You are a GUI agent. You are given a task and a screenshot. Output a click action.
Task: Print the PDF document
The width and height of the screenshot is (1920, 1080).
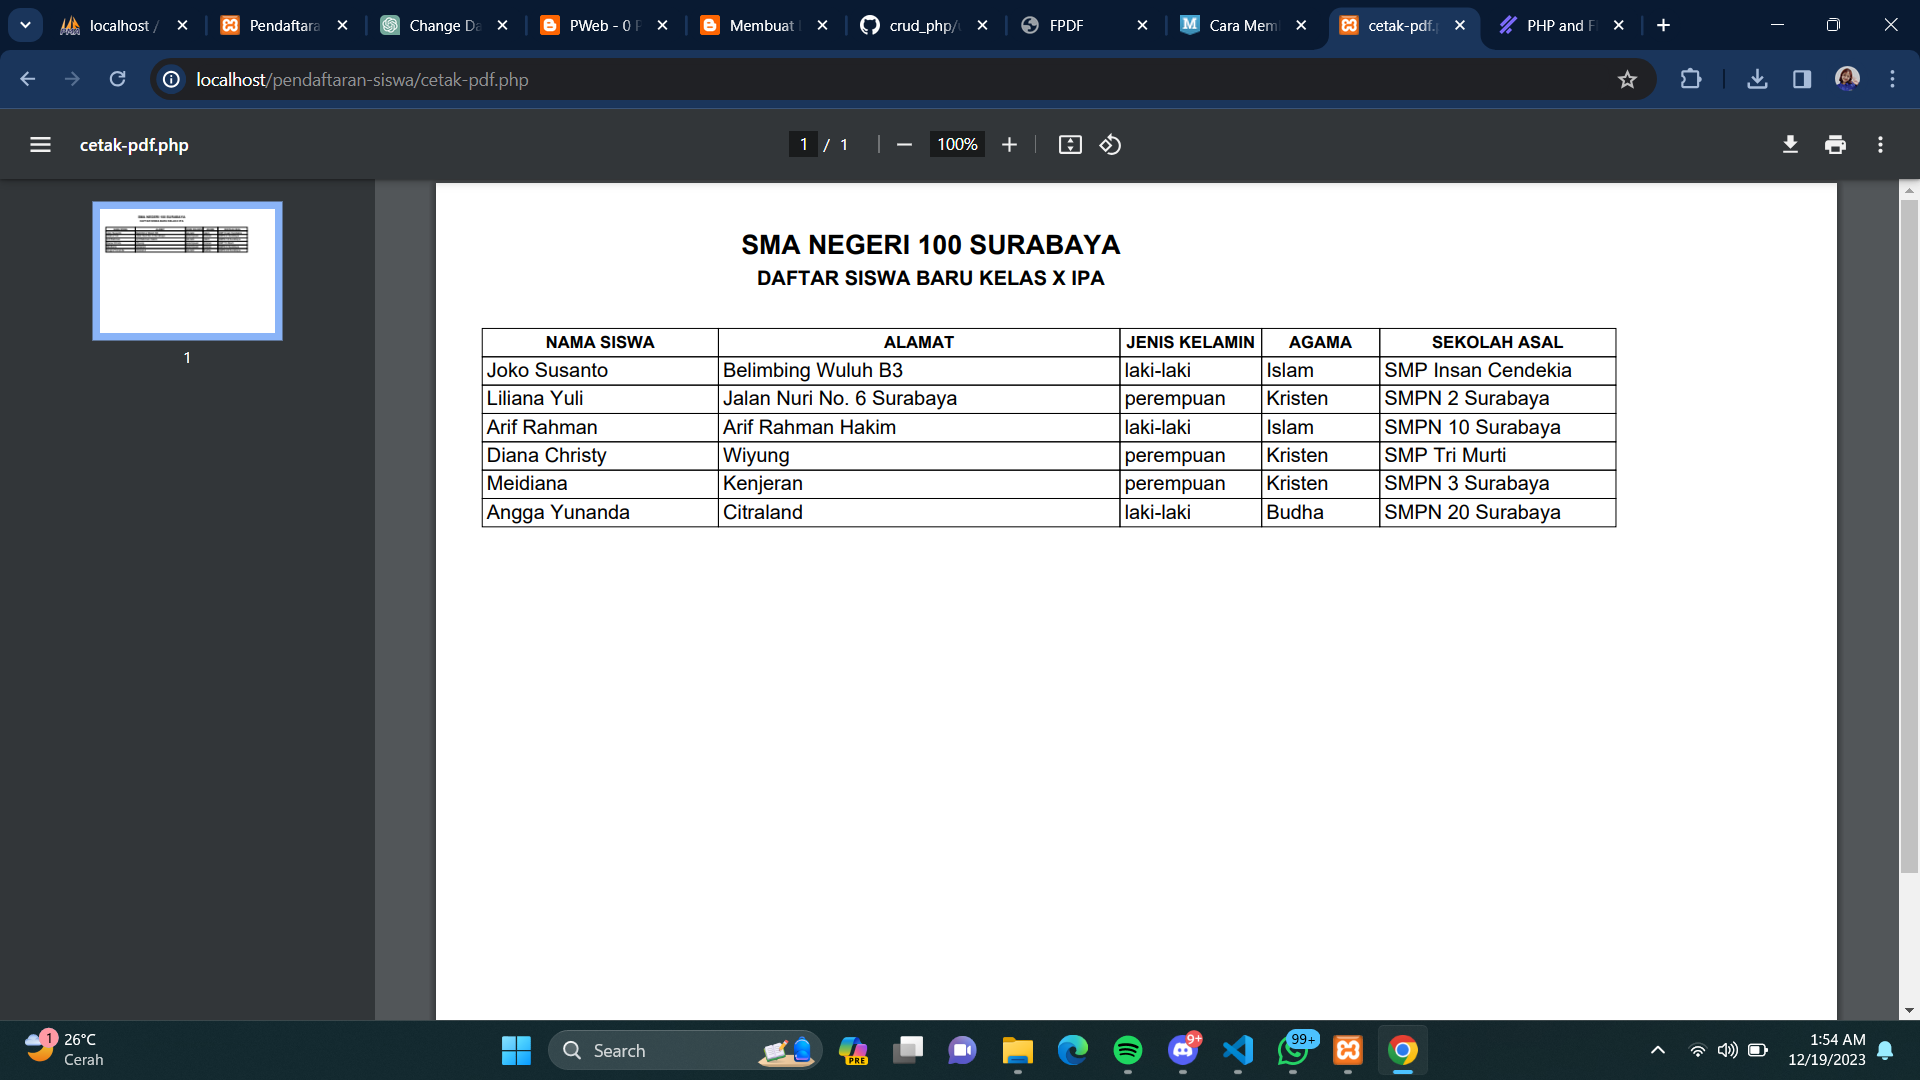(1835, 145)
